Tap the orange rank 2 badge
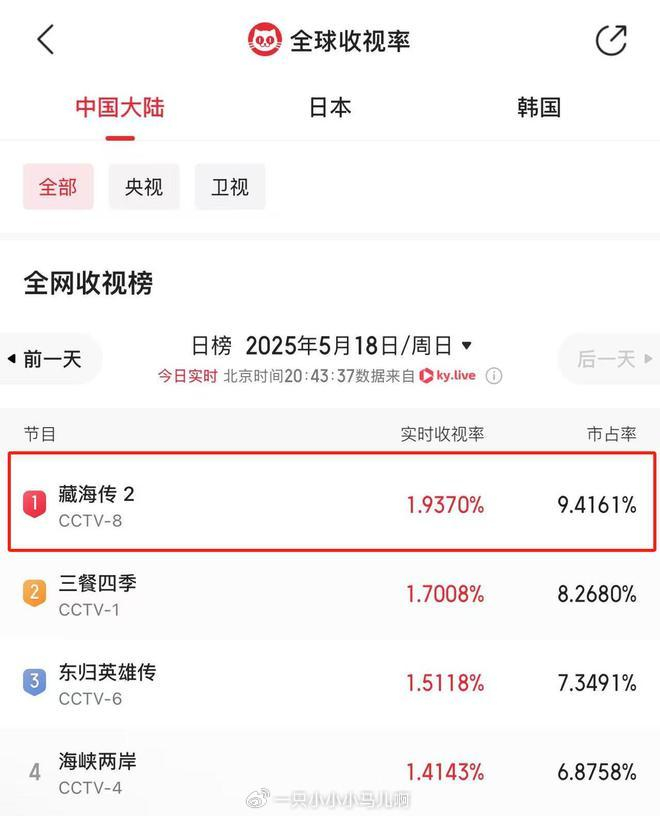 34,594
